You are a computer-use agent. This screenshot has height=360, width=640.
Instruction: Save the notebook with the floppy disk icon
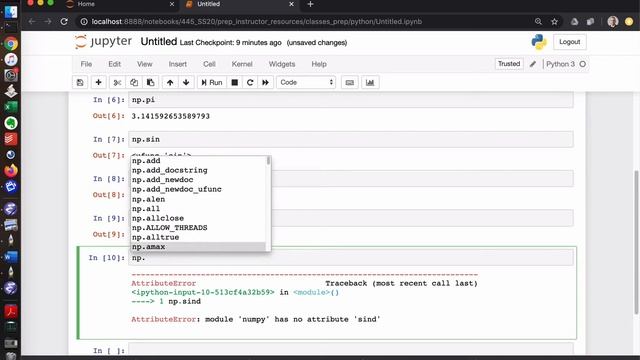click(80, 82)
